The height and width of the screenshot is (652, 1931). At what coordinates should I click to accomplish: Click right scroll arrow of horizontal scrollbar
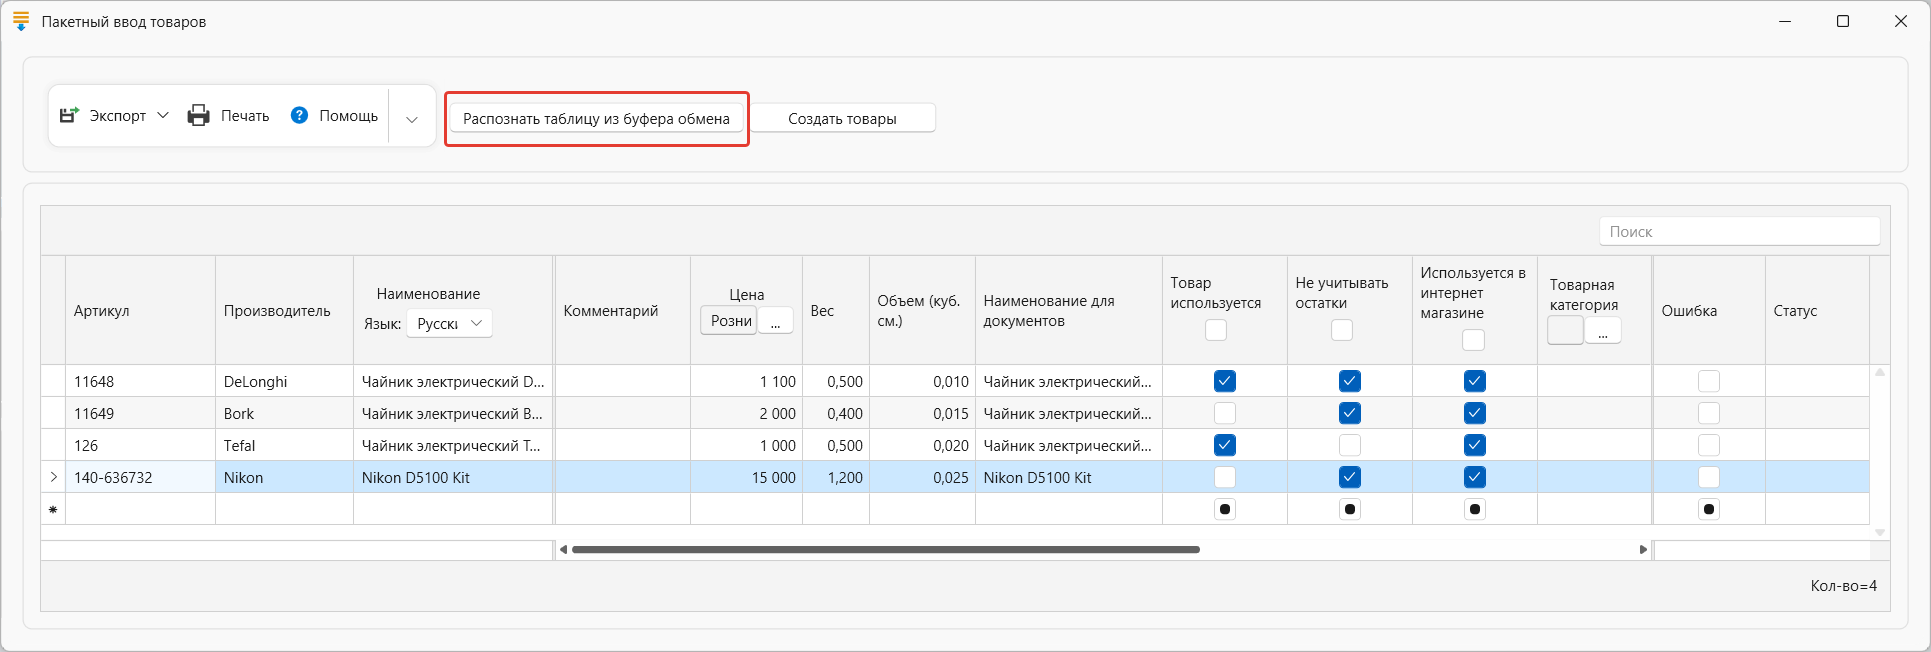click(1643, 549)
